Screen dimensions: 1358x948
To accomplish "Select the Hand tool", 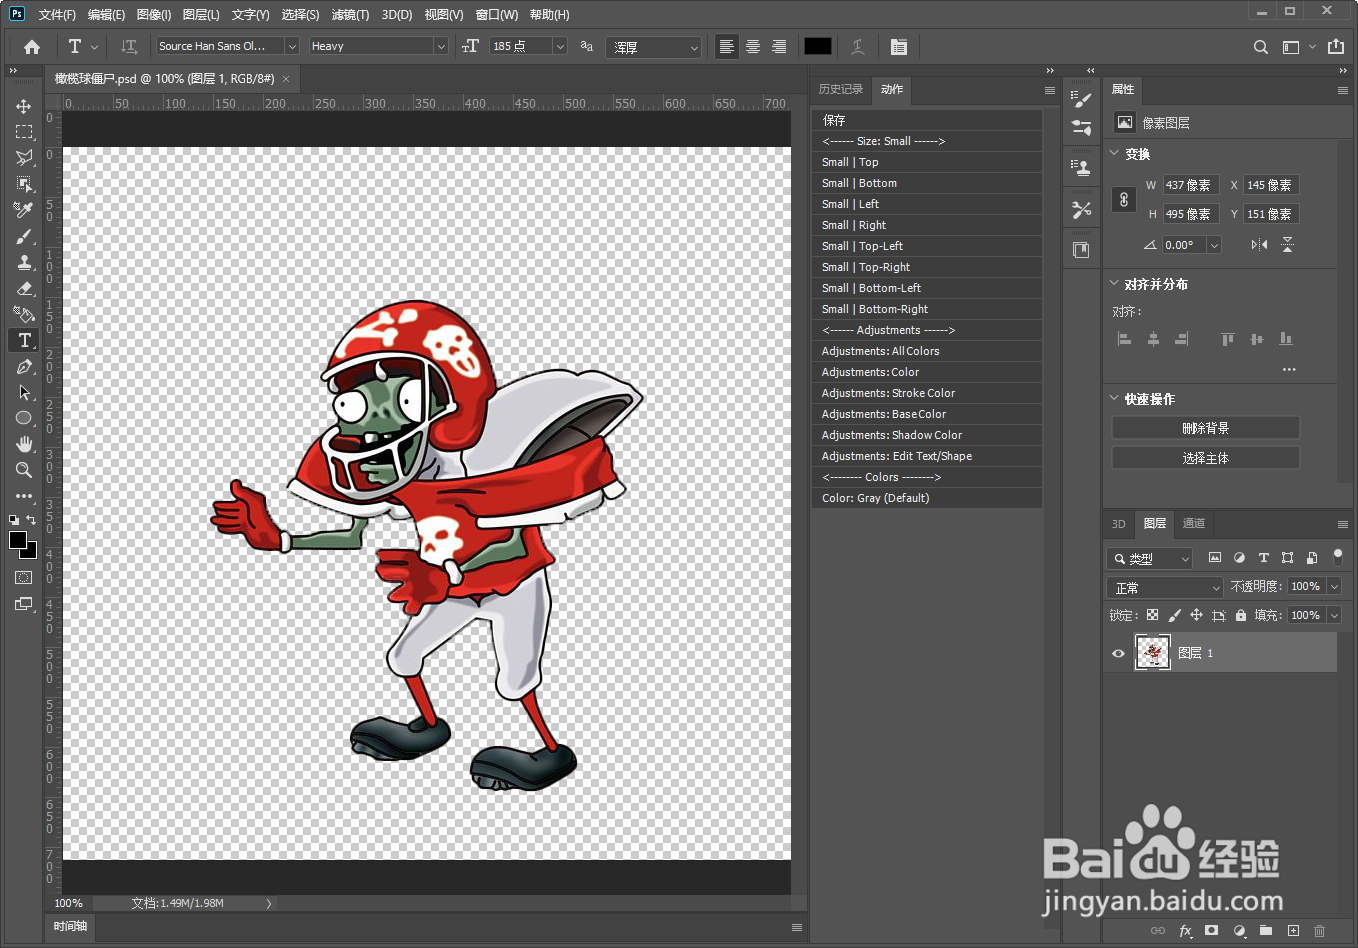I will point(24,444).
